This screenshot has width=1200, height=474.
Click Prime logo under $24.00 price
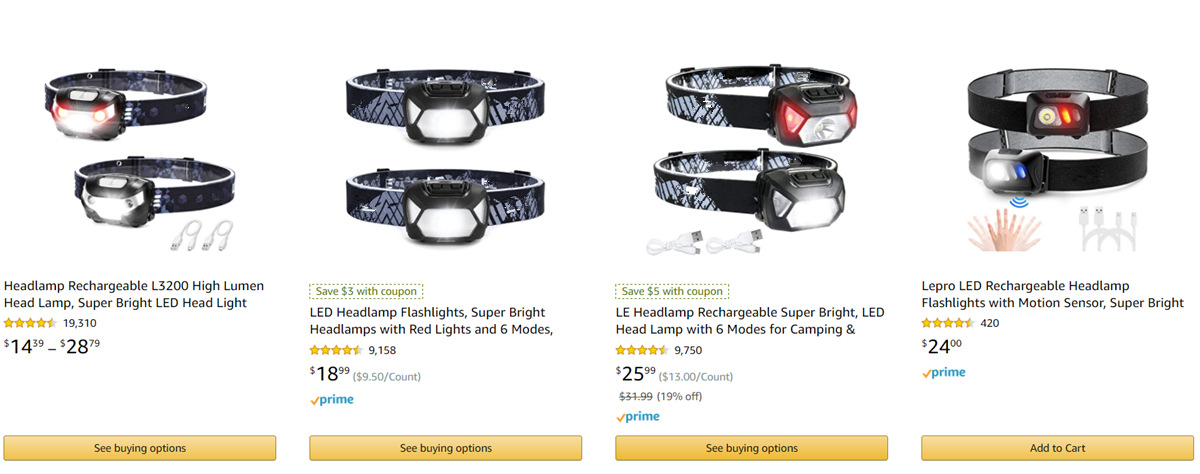[943, 373]
